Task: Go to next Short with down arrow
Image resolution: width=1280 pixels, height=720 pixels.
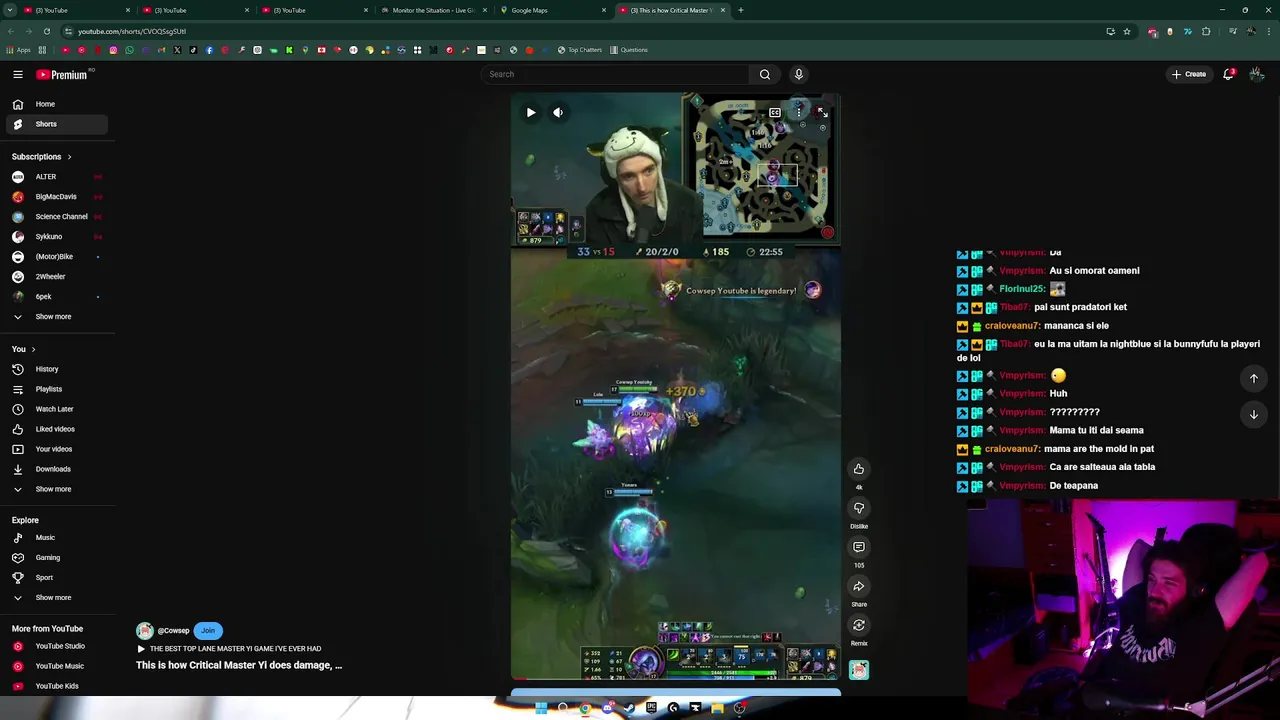Action: coord(1253,414)
